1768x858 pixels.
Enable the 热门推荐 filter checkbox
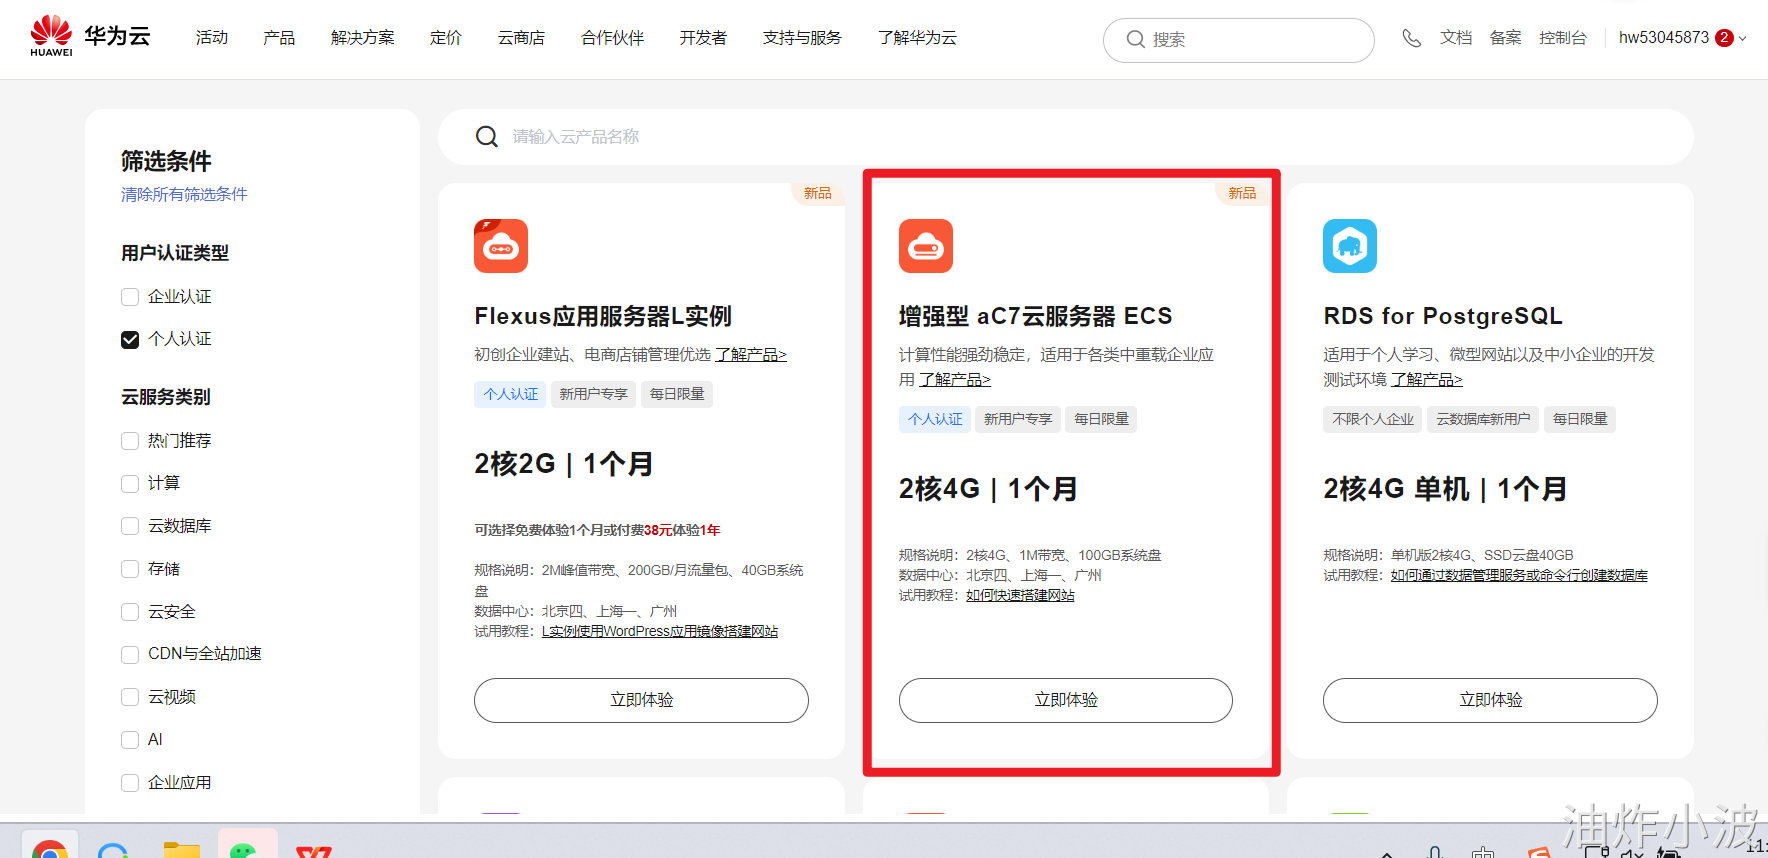coord(130,441)
